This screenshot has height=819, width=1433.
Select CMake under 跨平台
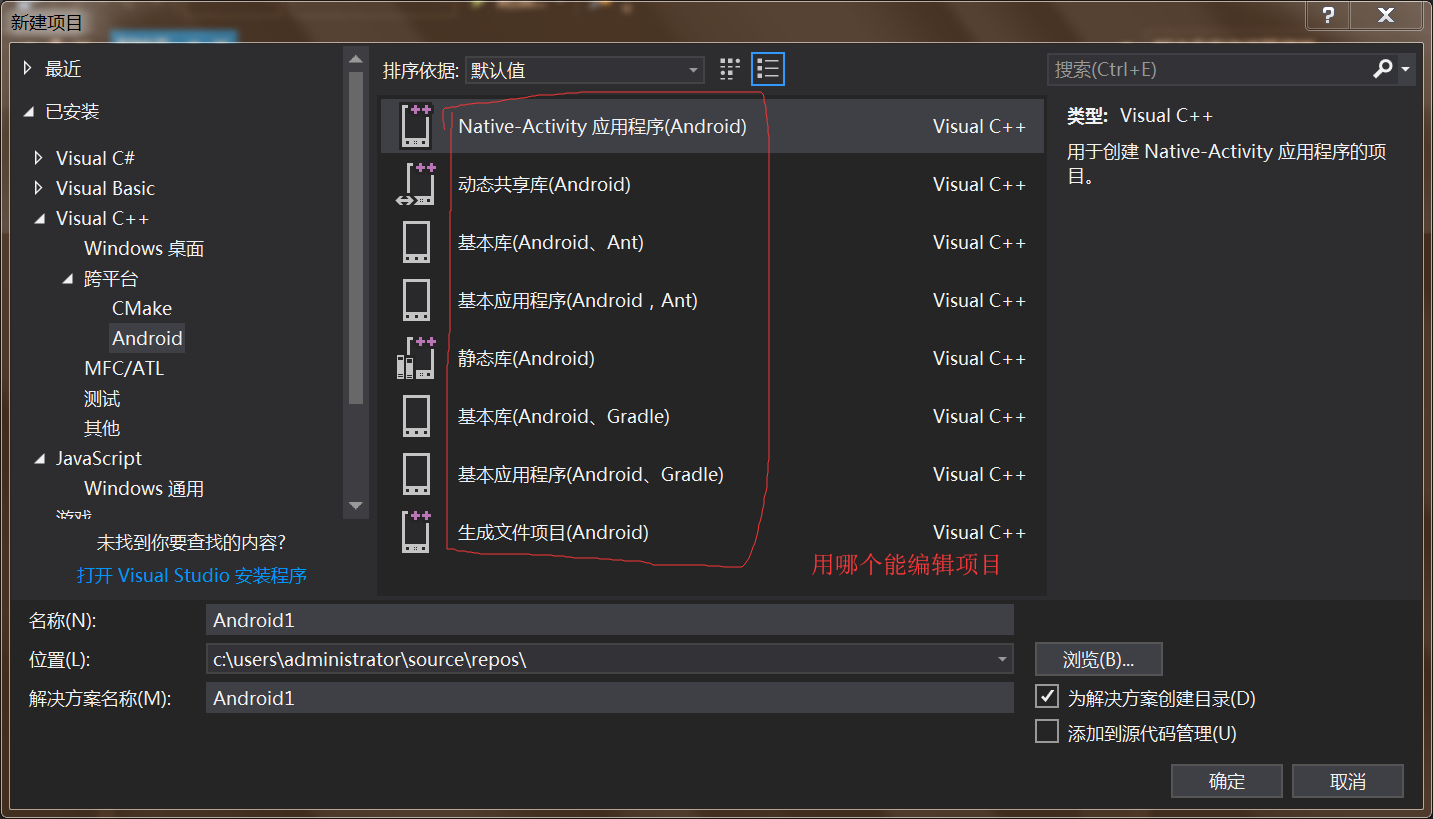142,308
